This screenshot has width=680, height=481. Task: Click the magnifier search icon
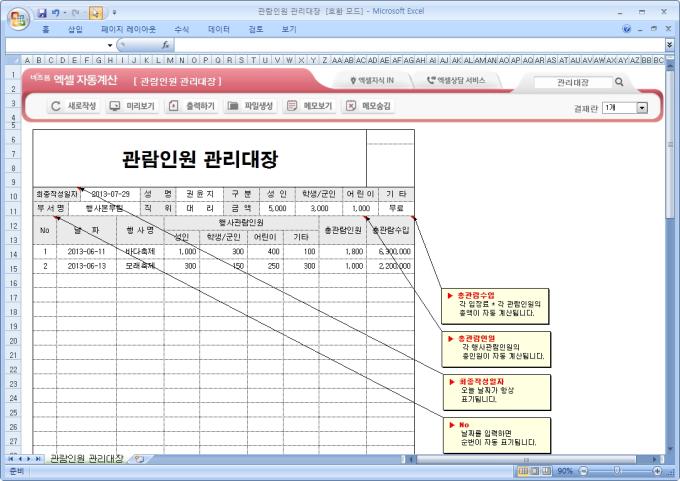[x=619, y=82]
